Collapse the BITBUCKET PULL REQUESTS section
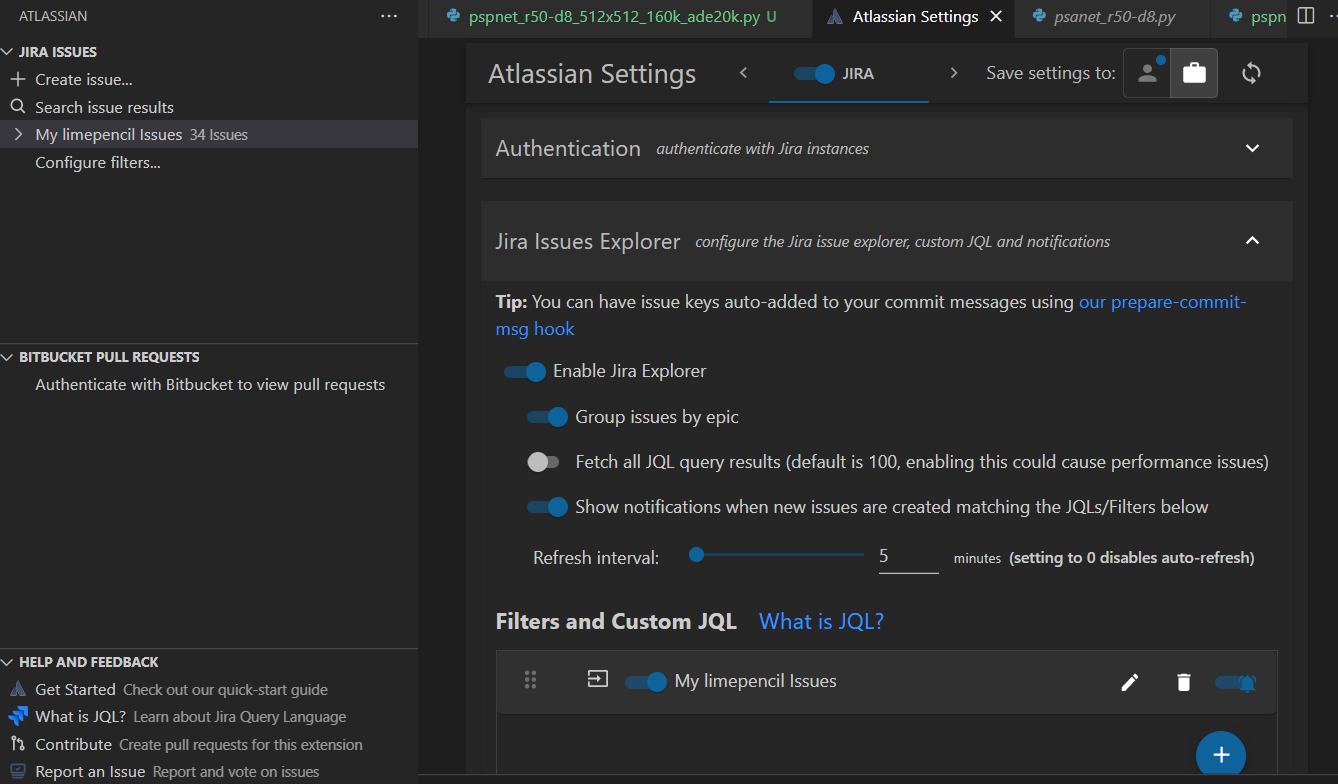 (x=8, y=357)
